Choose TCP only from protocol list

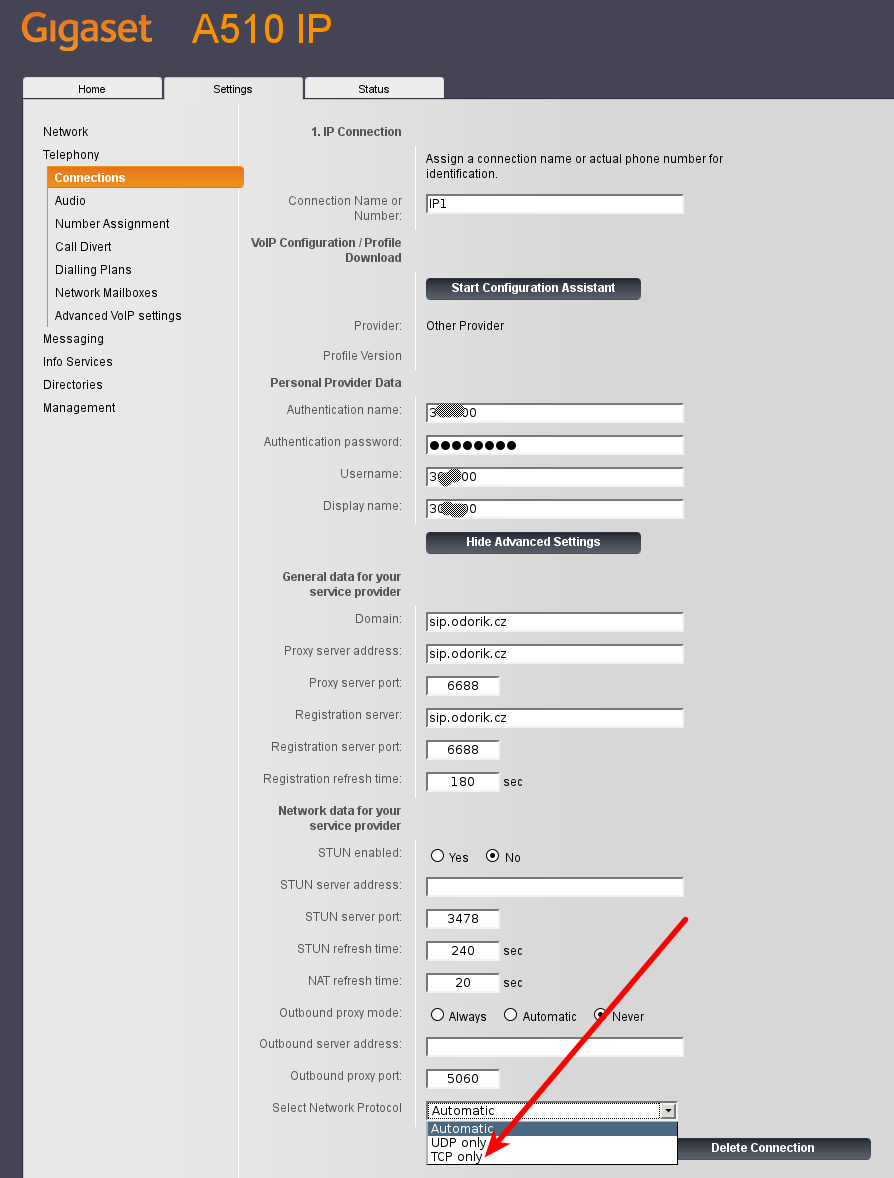pos(456,1157)
